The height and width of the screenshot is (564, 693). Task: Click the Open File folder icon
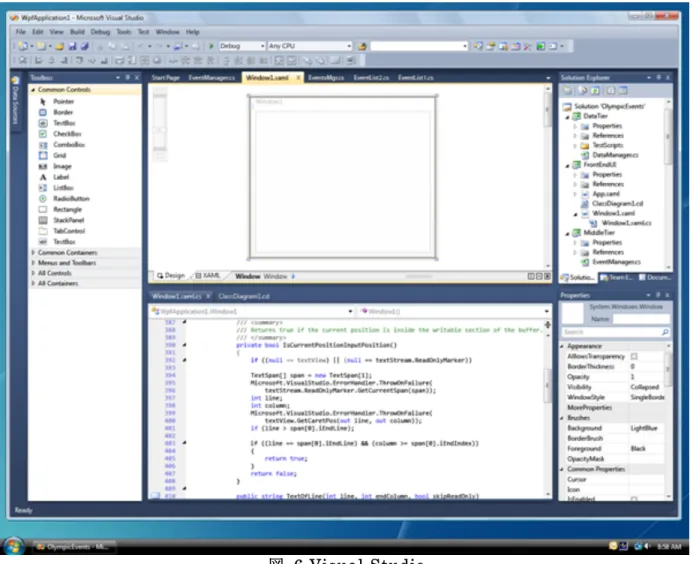(x=60, y=46)
